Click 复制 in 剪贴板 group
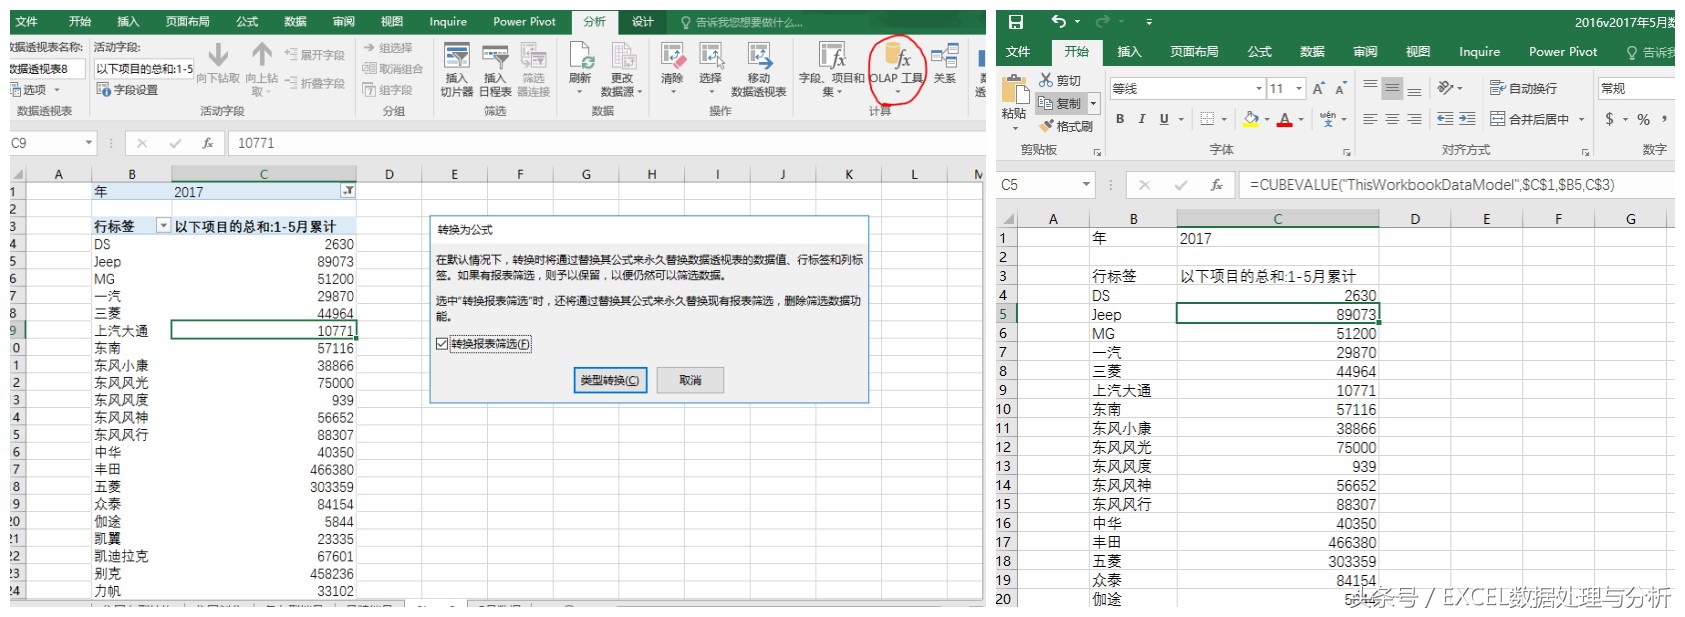The image size is (1685, 617). (1061, 103)
